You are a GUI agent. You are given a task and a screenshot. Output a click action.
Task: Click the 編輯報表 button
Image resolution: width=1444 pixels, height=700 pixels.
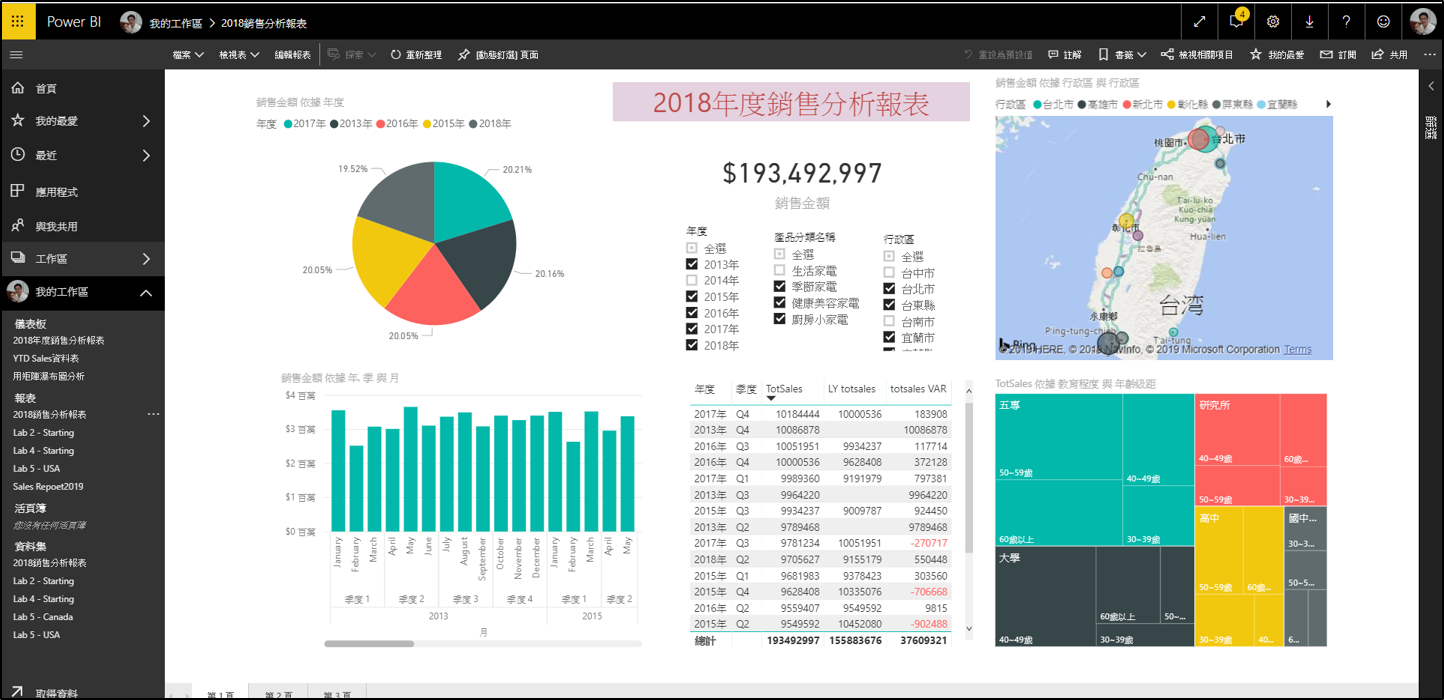[x=292, y=55]
